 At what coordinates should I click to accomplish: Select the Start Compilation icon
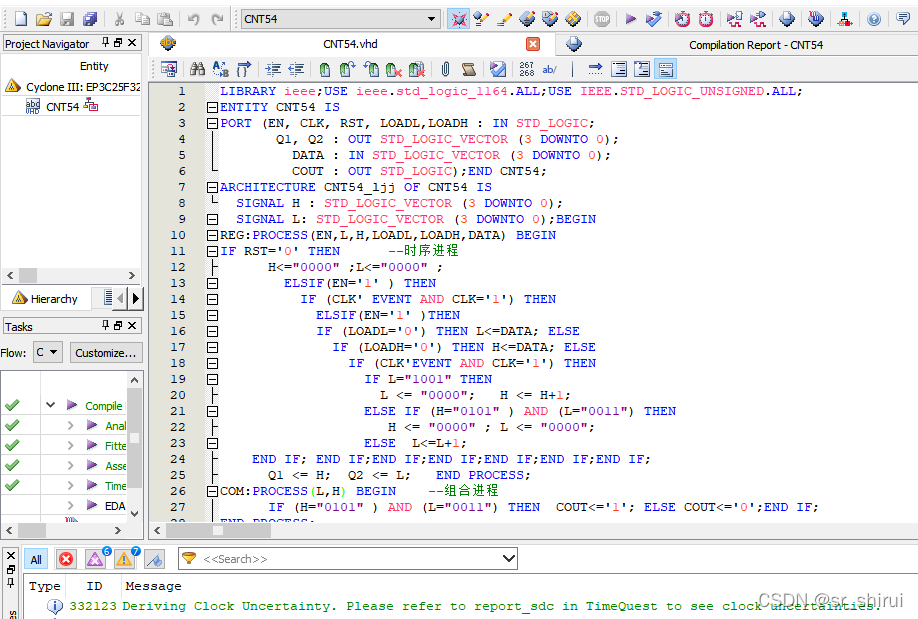[631, 17]
